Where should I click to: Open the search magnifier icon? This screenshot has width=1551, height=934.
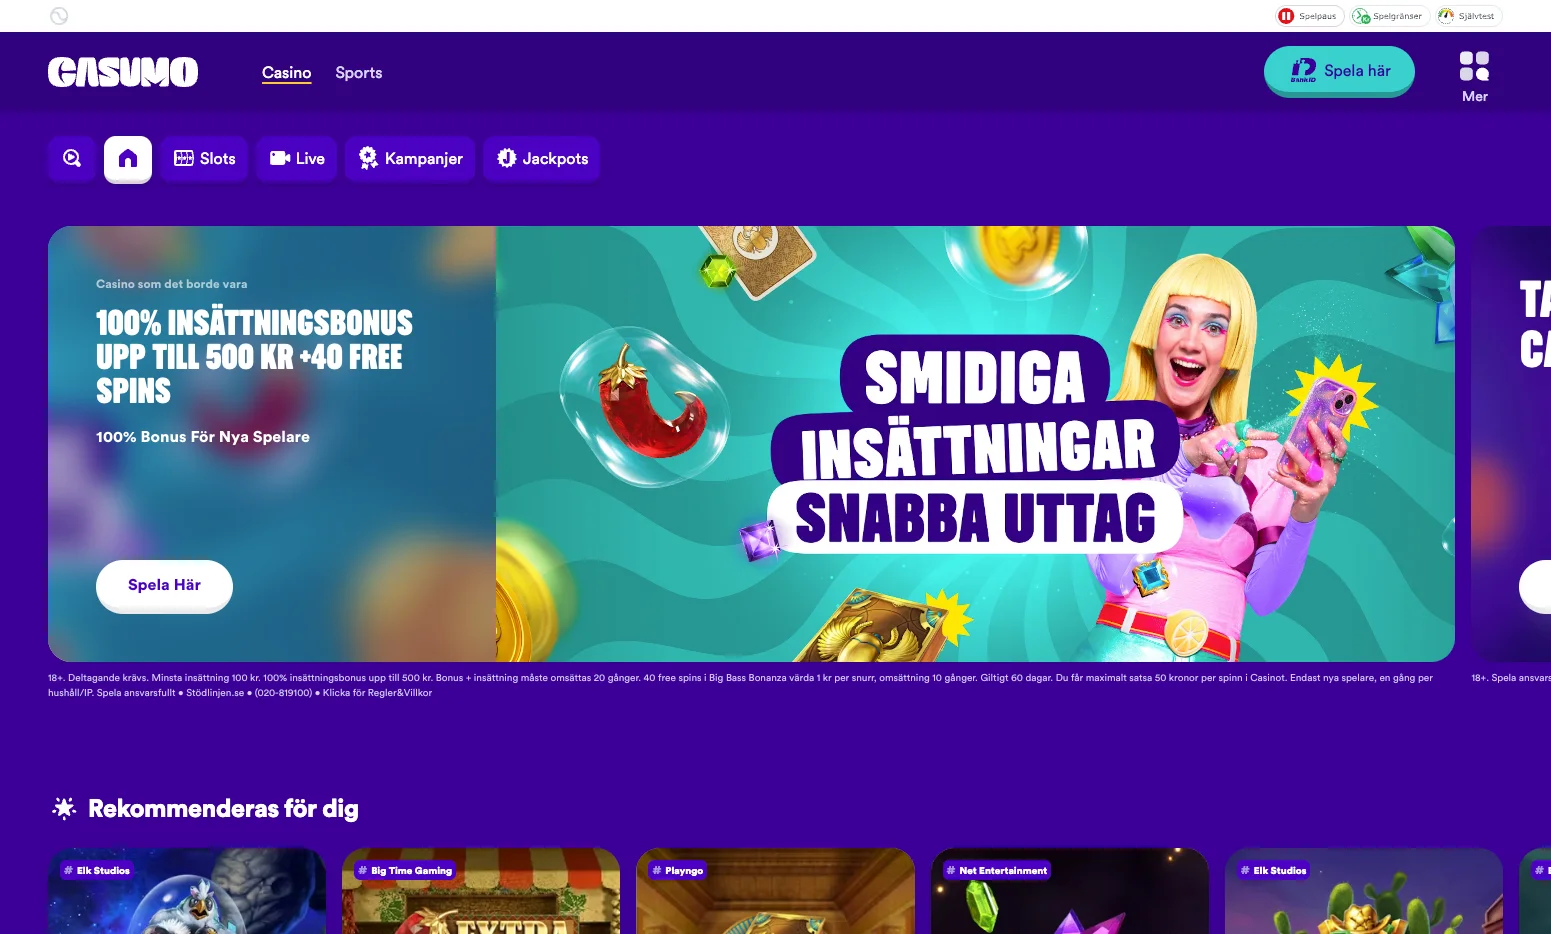pyautogui.click(x=70, y=158)
